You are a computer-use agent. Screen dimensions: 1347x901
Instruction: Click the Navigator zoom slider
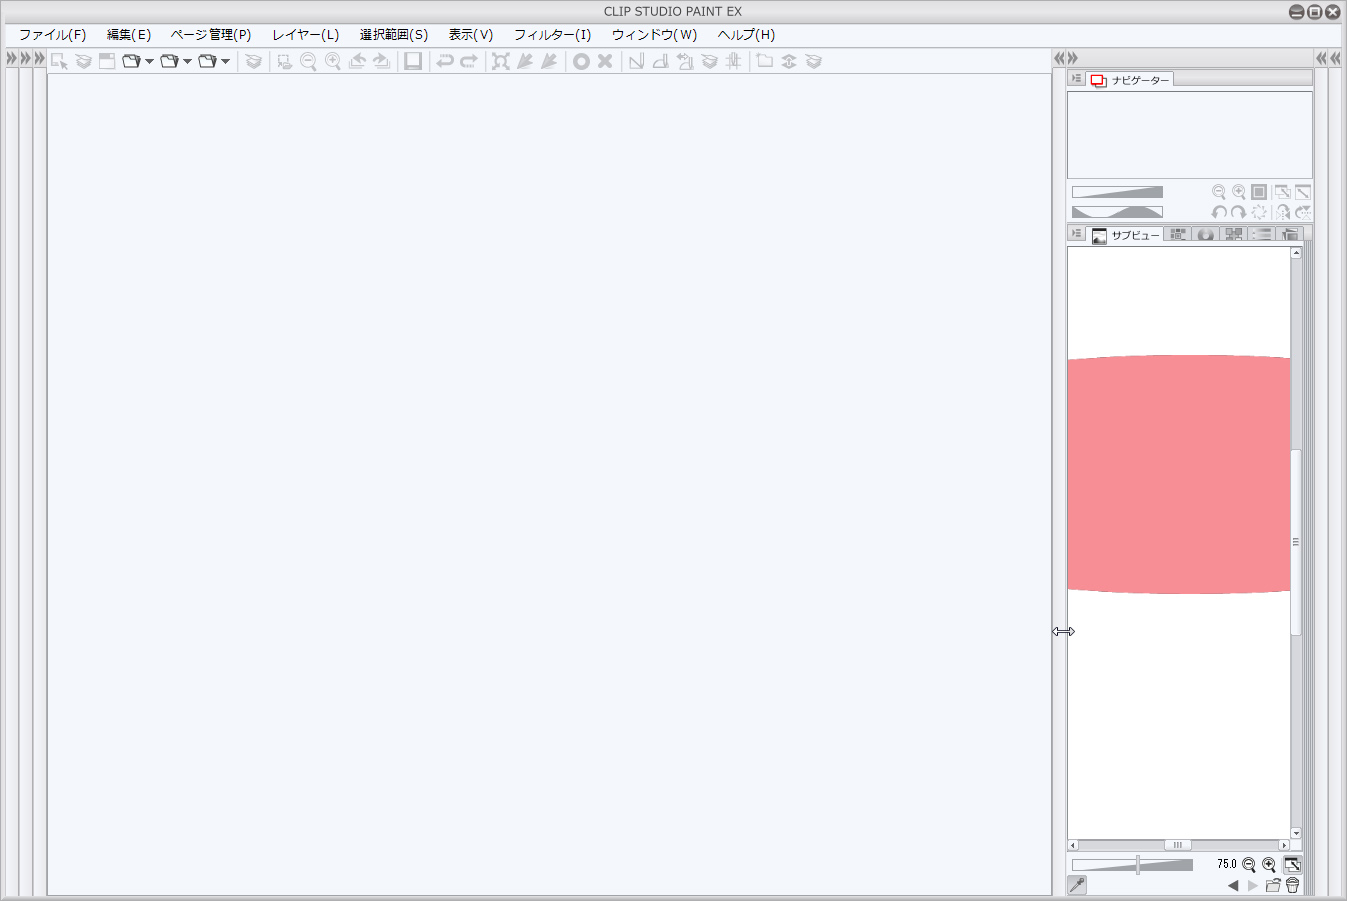coord(1117,192)
